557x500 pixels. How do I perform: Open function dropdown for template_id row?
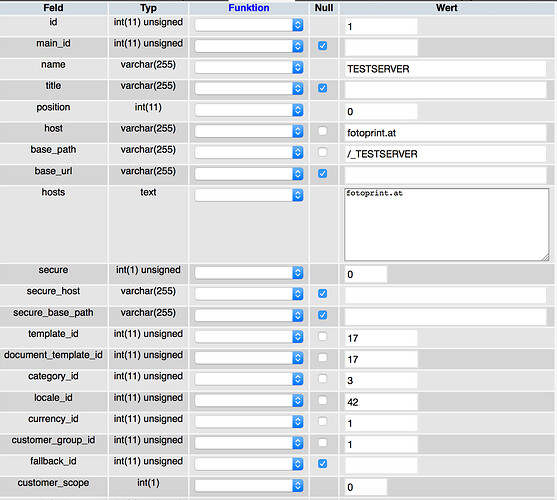[x=249, y=337]
